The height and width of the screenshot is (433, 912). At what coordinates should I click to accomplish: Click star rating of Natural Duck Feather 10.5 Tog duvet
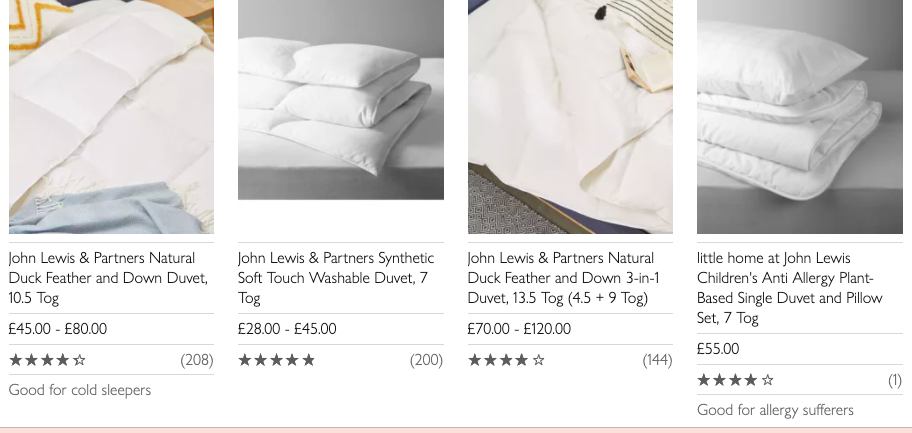coord(48,360)
